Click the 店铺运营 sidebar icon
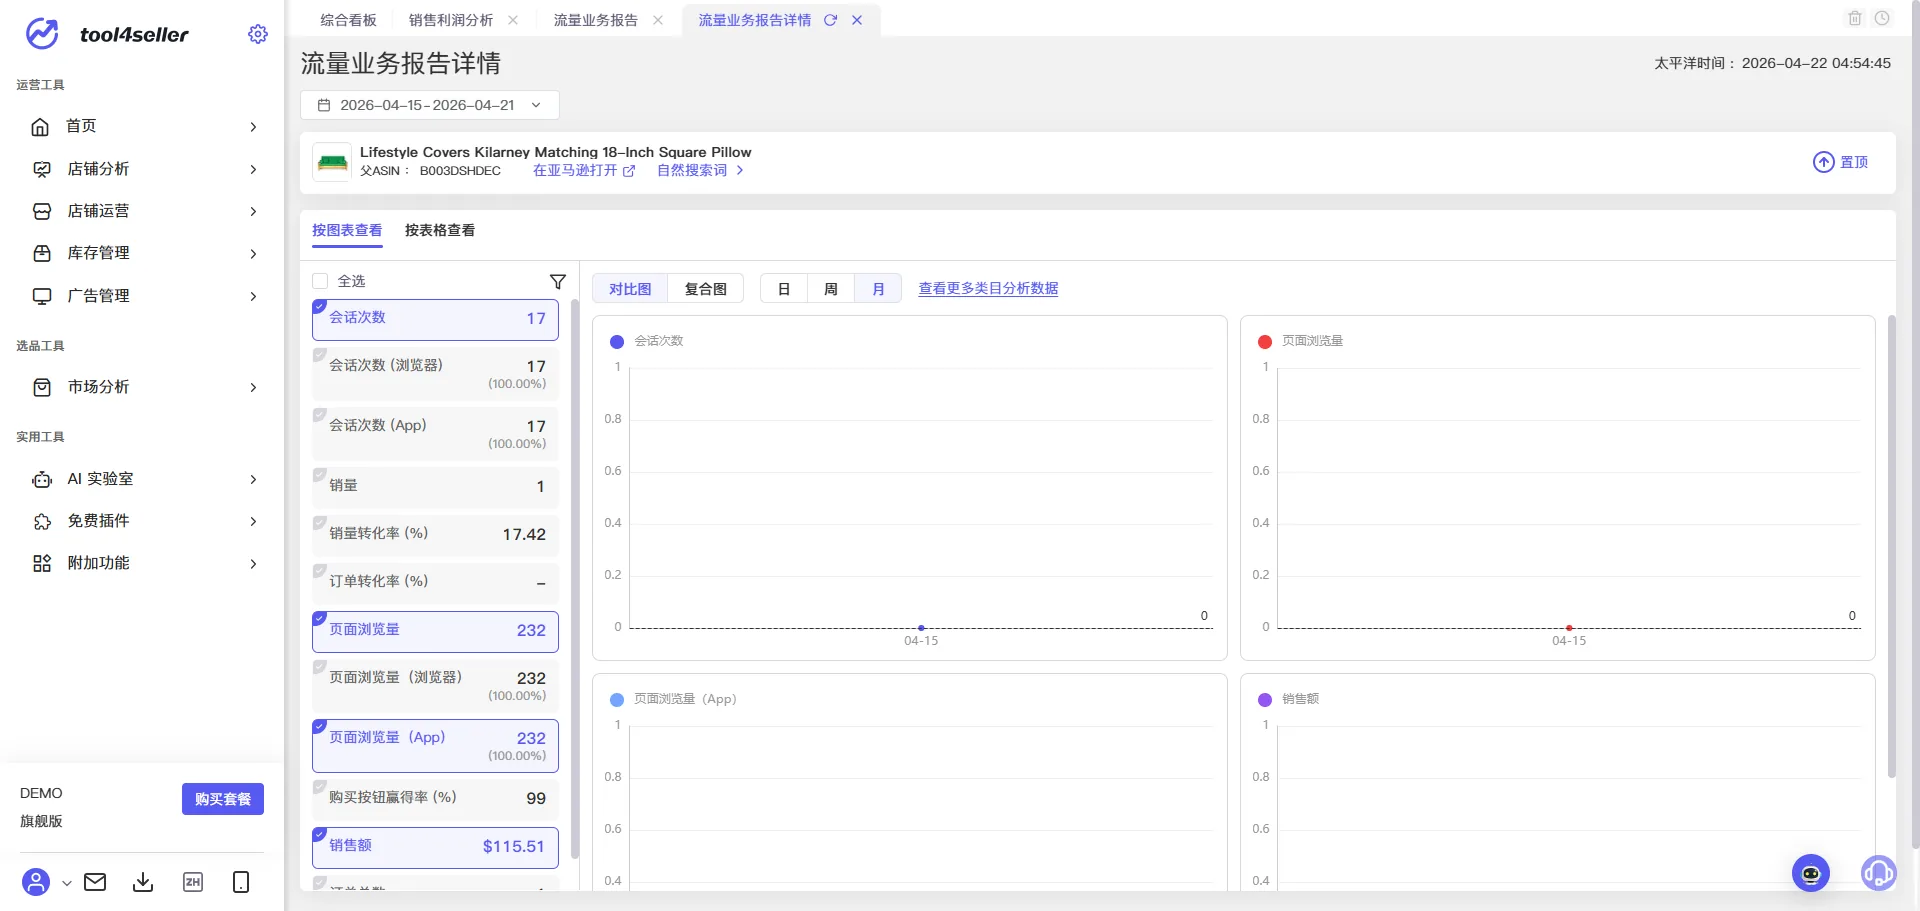 point(42,211)
